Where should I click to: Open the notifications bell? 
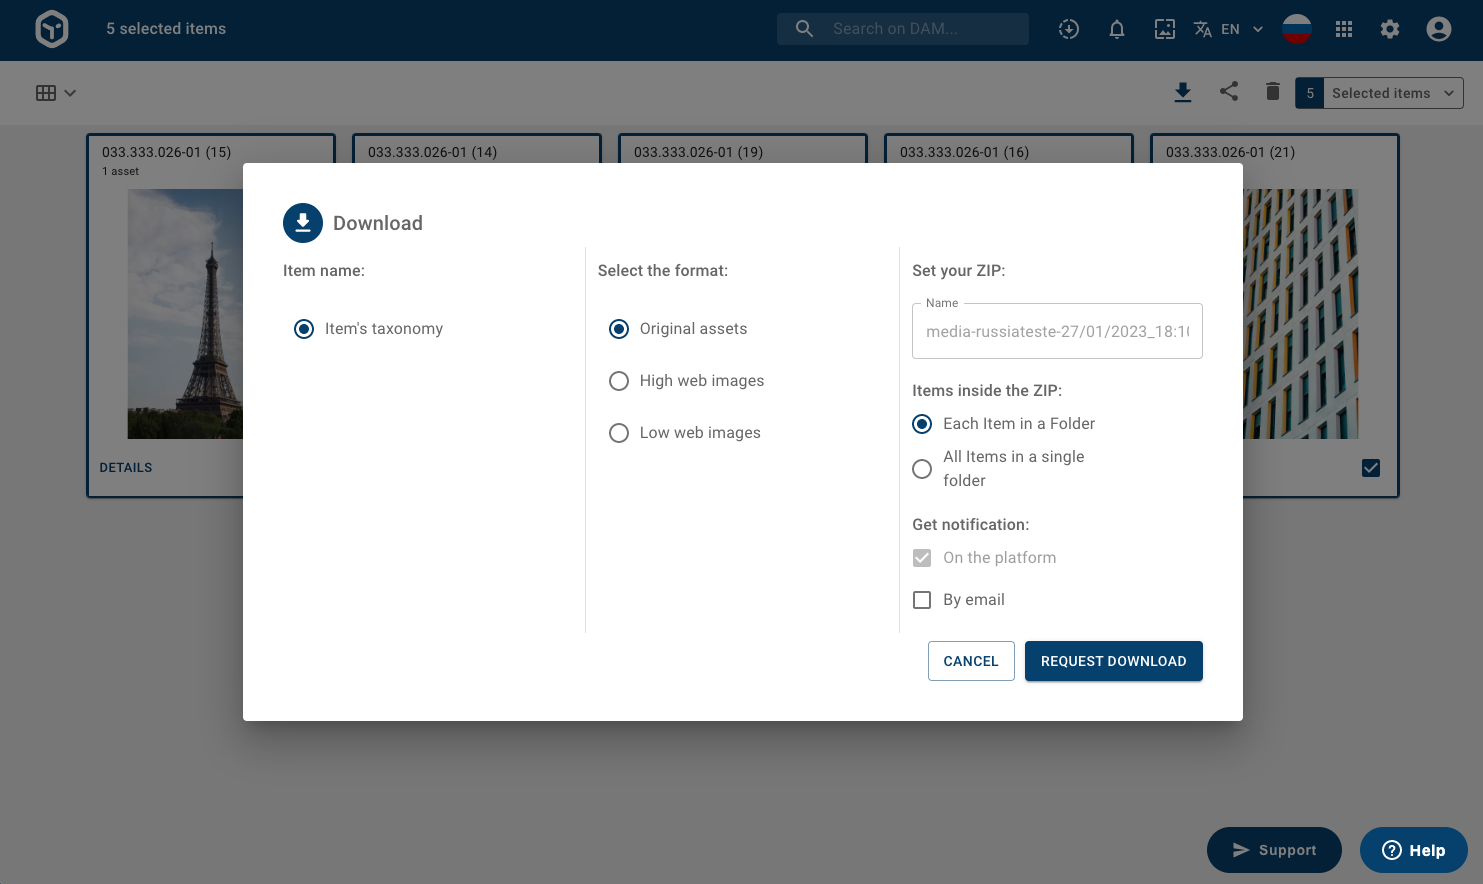[x=1117, y=29]
